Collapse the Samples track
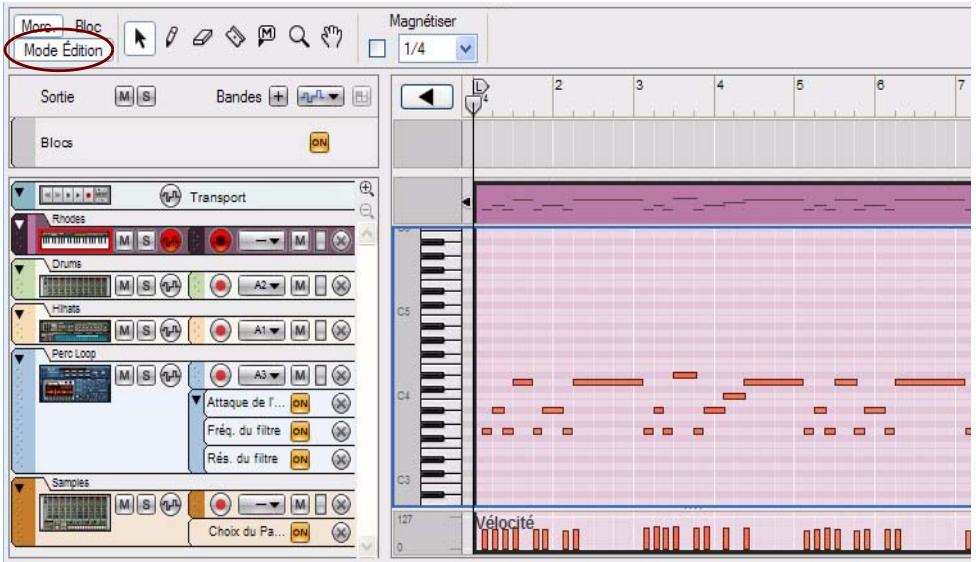 (20, 488)
